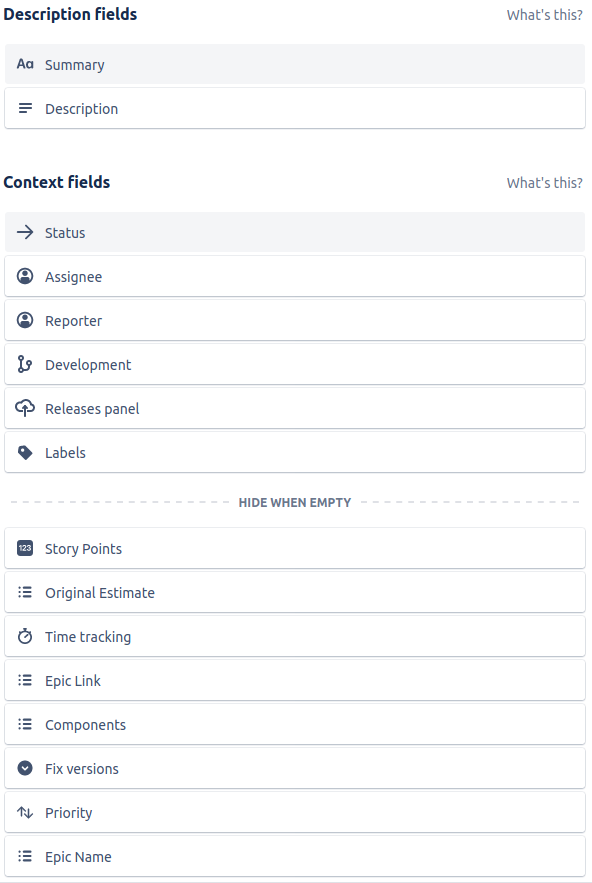Click the Summary text icon
Image resolution: width=592 pixels, height=883 pixels.
click(x=25, y=64)
